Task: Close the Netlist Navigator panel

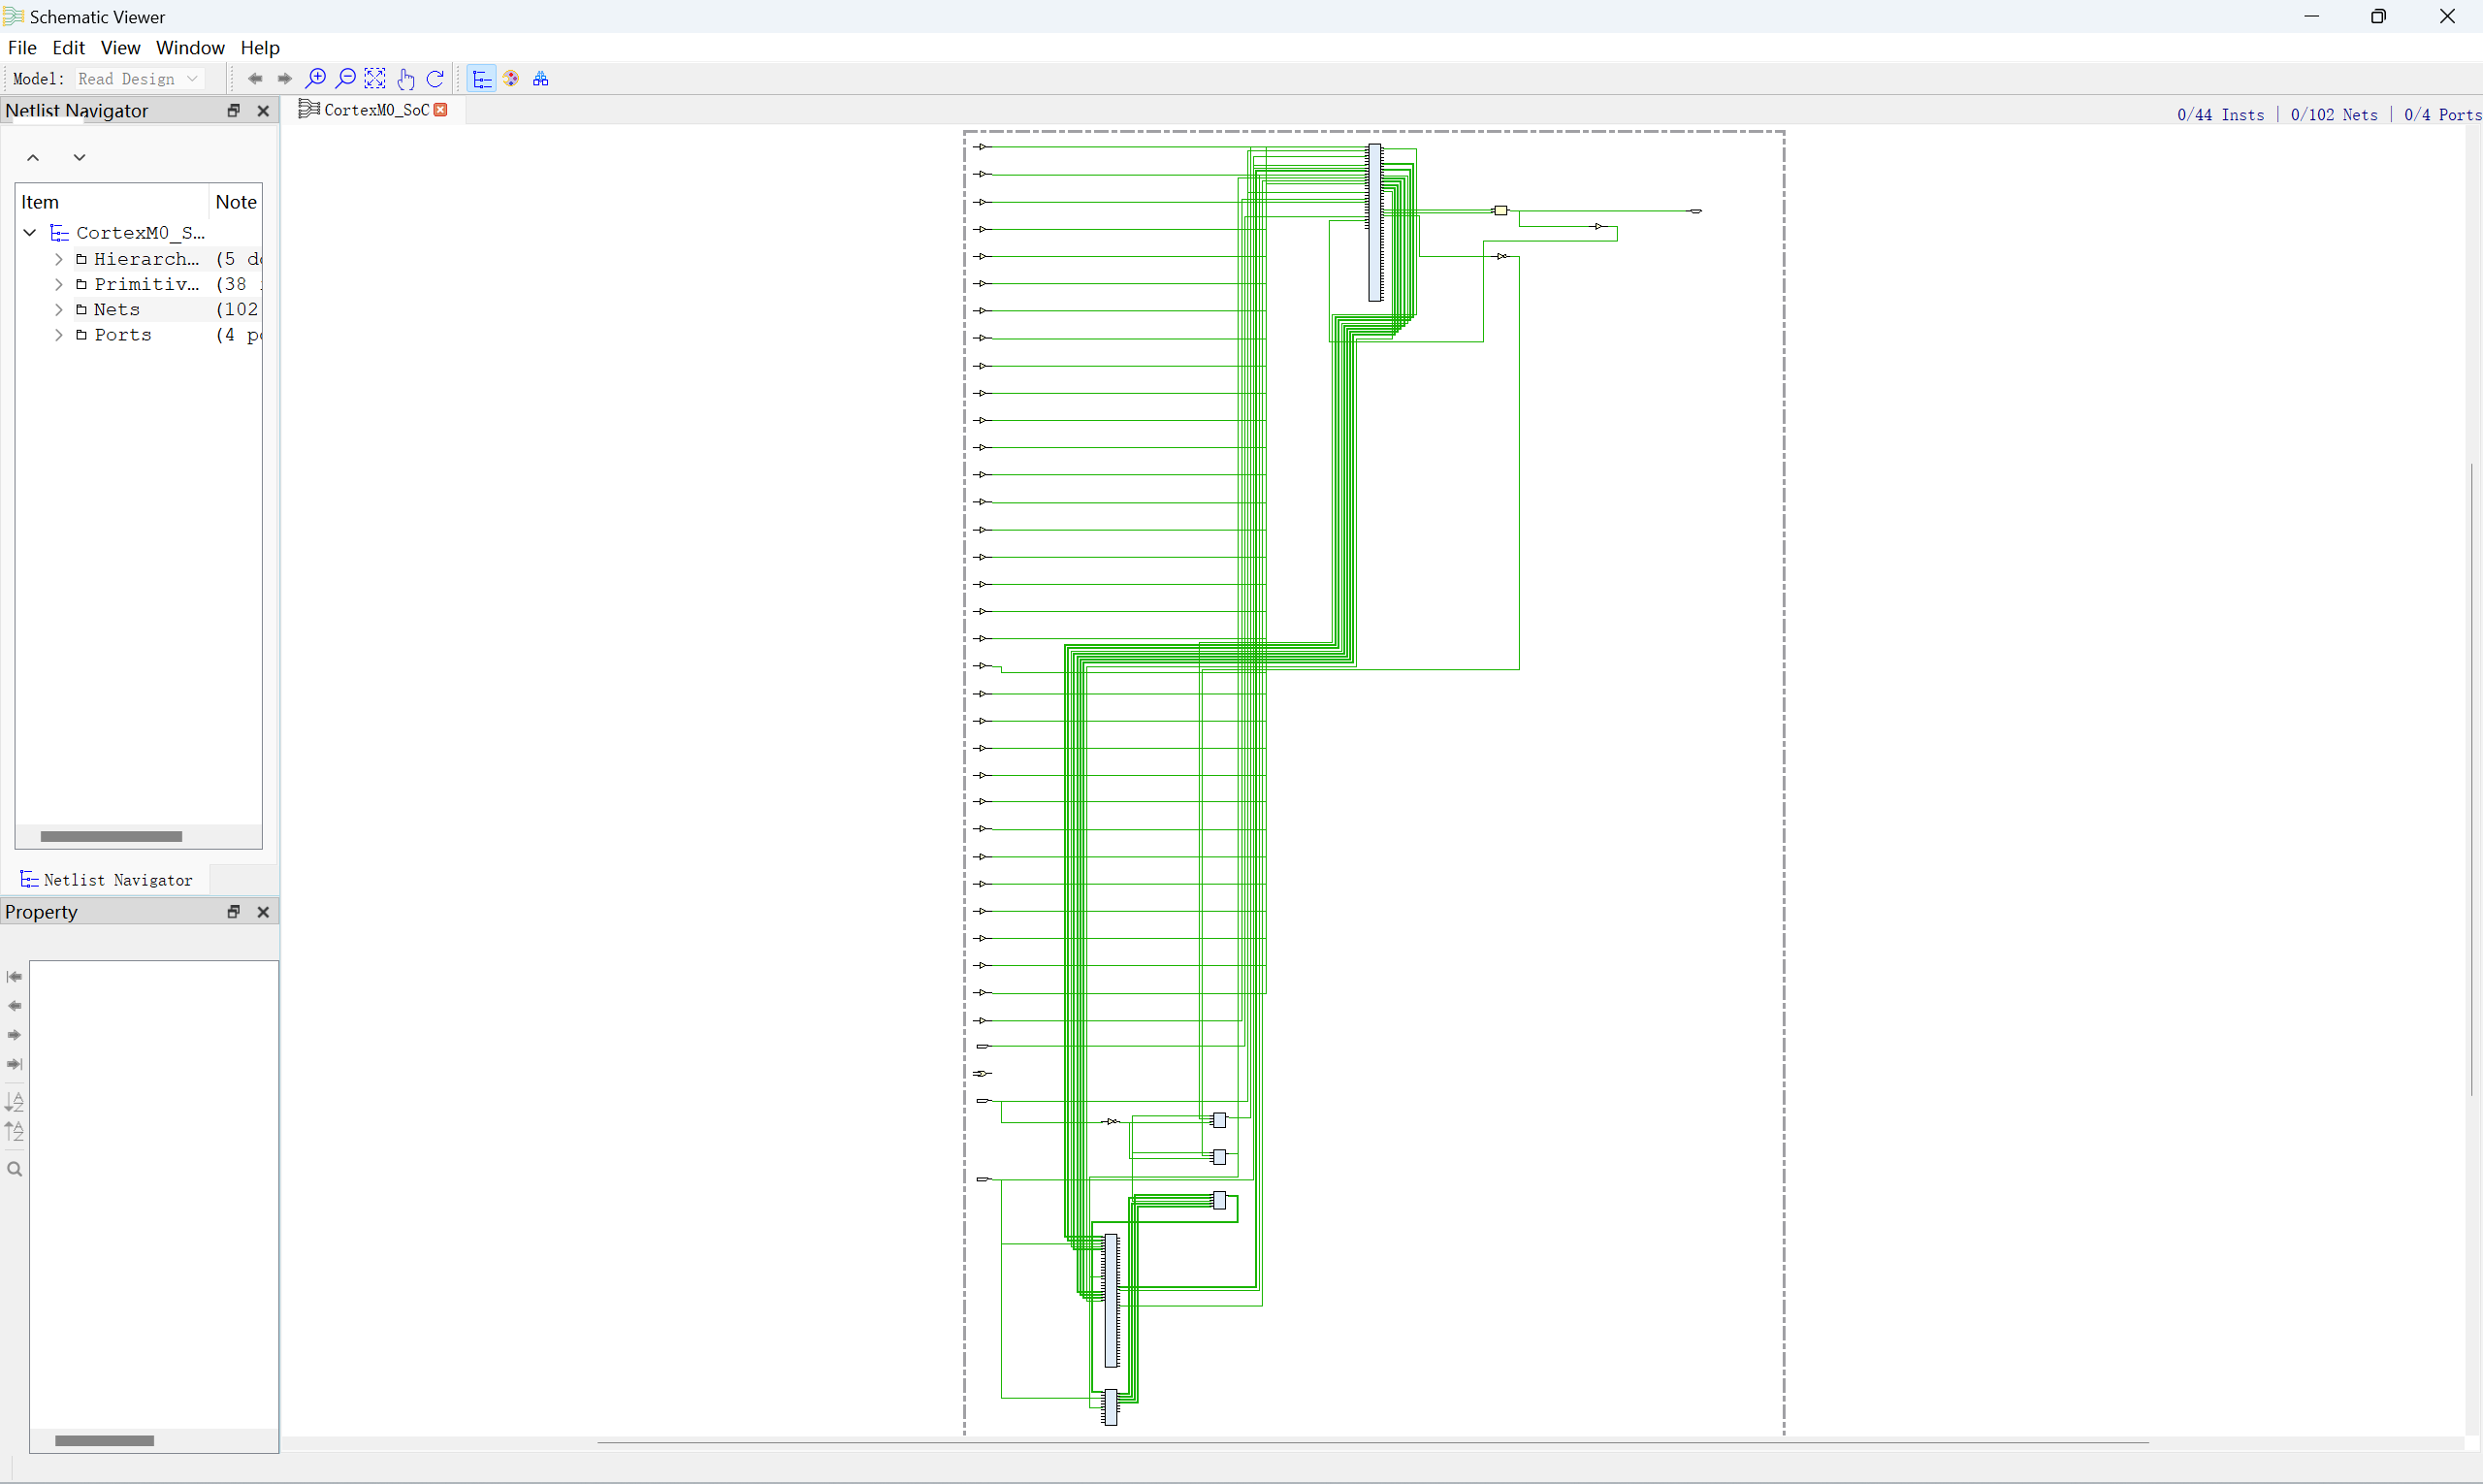Action: point(264,111)
